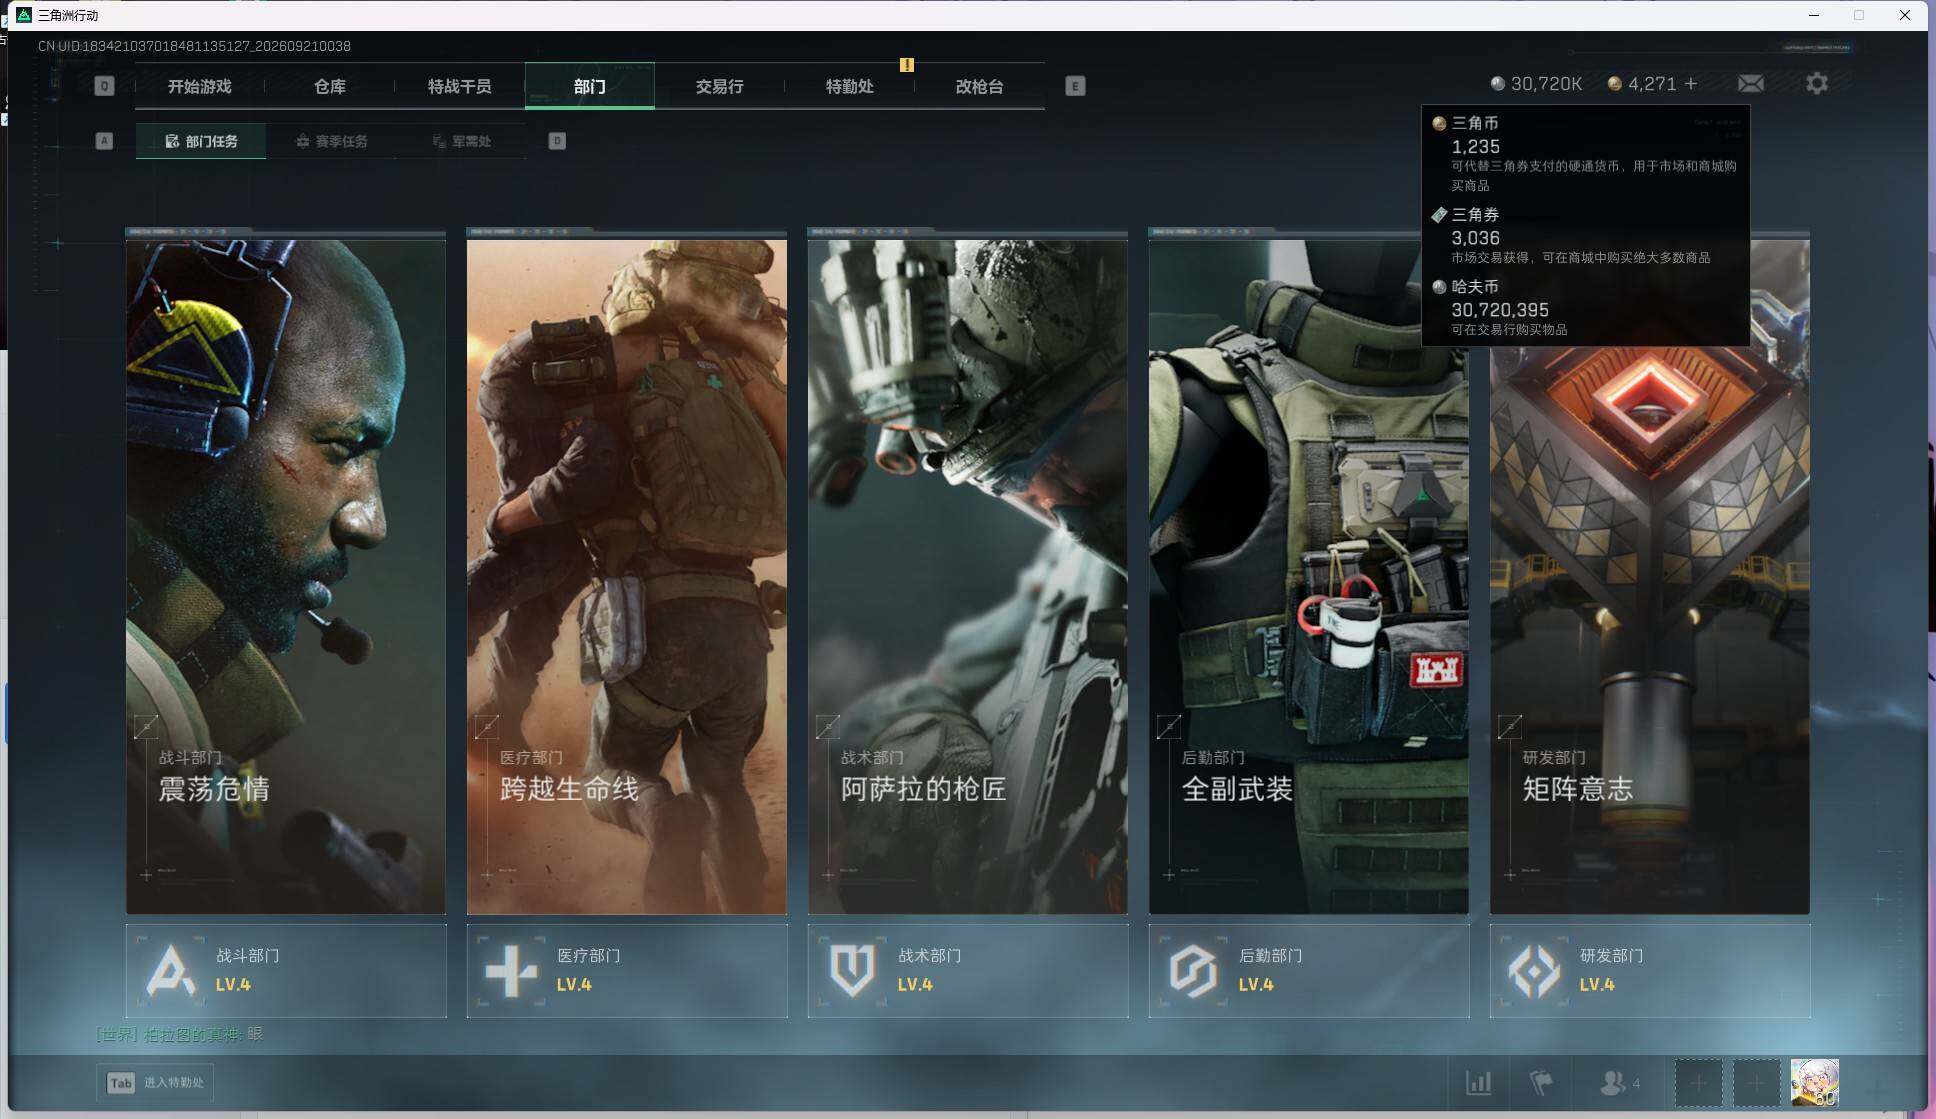Click the 哈夫币 heading in tooltip

point(1475,287)
